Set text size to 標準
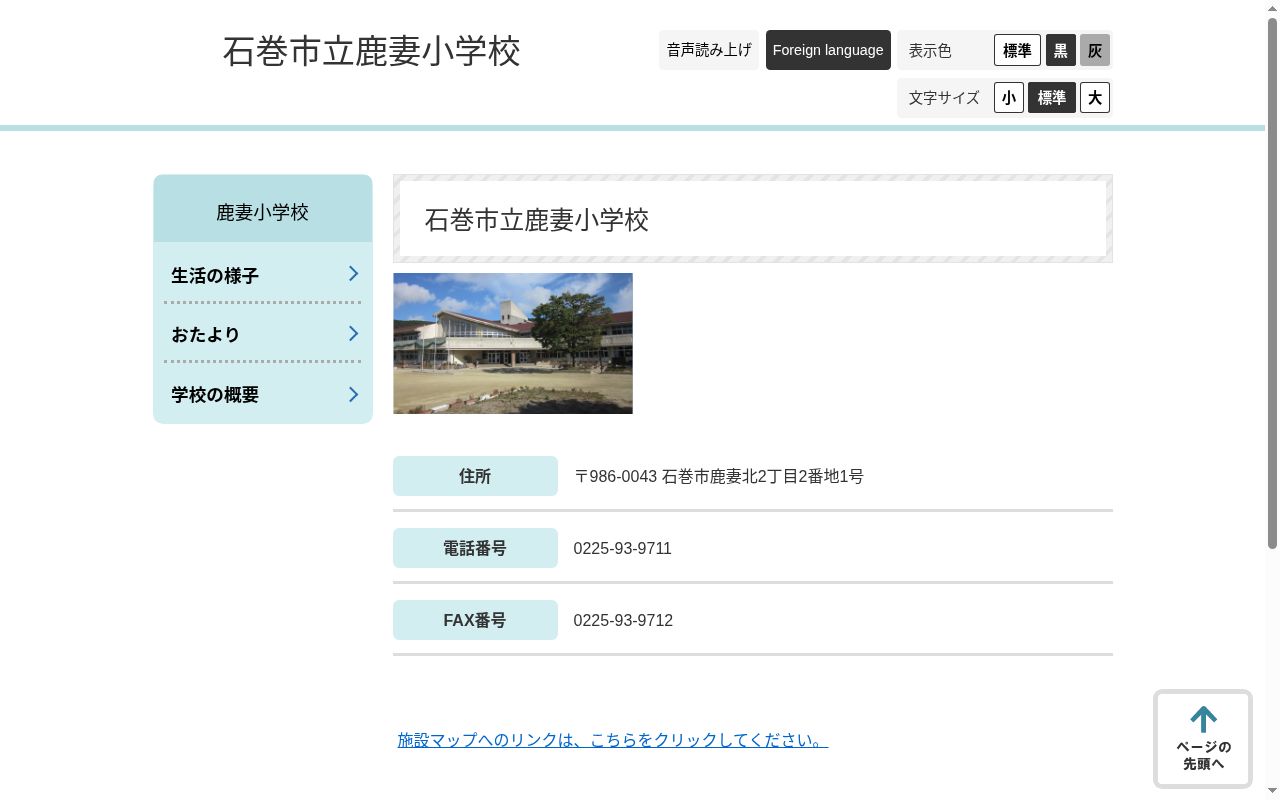 click(x=1052, y=97)
